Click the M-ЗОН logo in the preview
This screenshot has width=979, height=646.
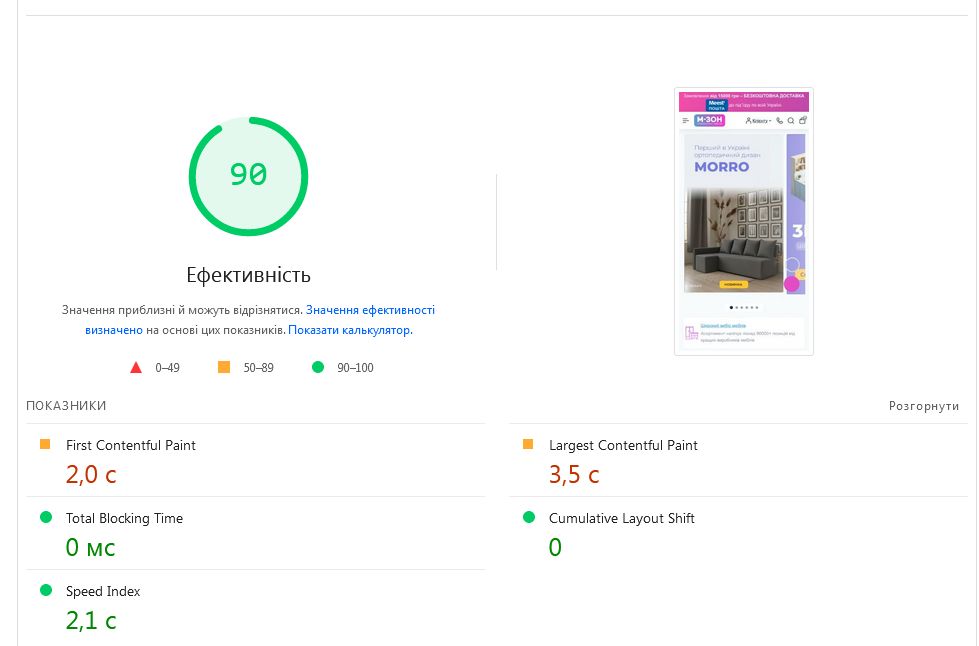[709, 120]
